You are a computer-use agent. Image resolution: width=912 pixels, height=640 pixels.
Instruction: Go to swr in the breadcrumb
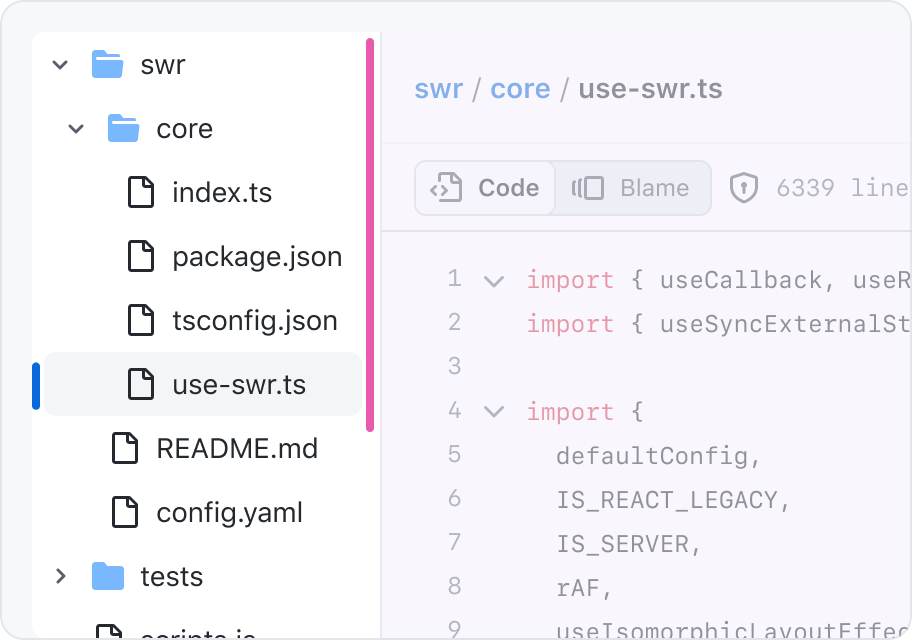pos(439,89)
